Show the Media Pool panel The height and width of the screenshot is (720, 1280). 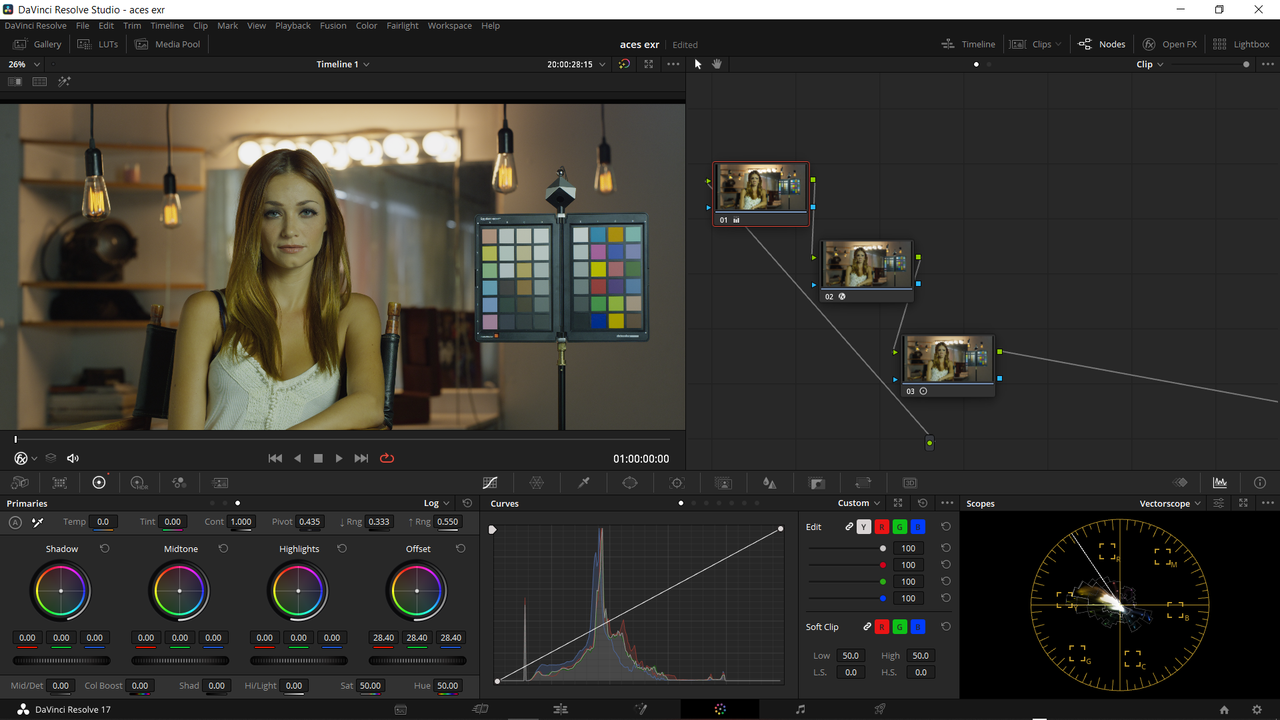168,44
